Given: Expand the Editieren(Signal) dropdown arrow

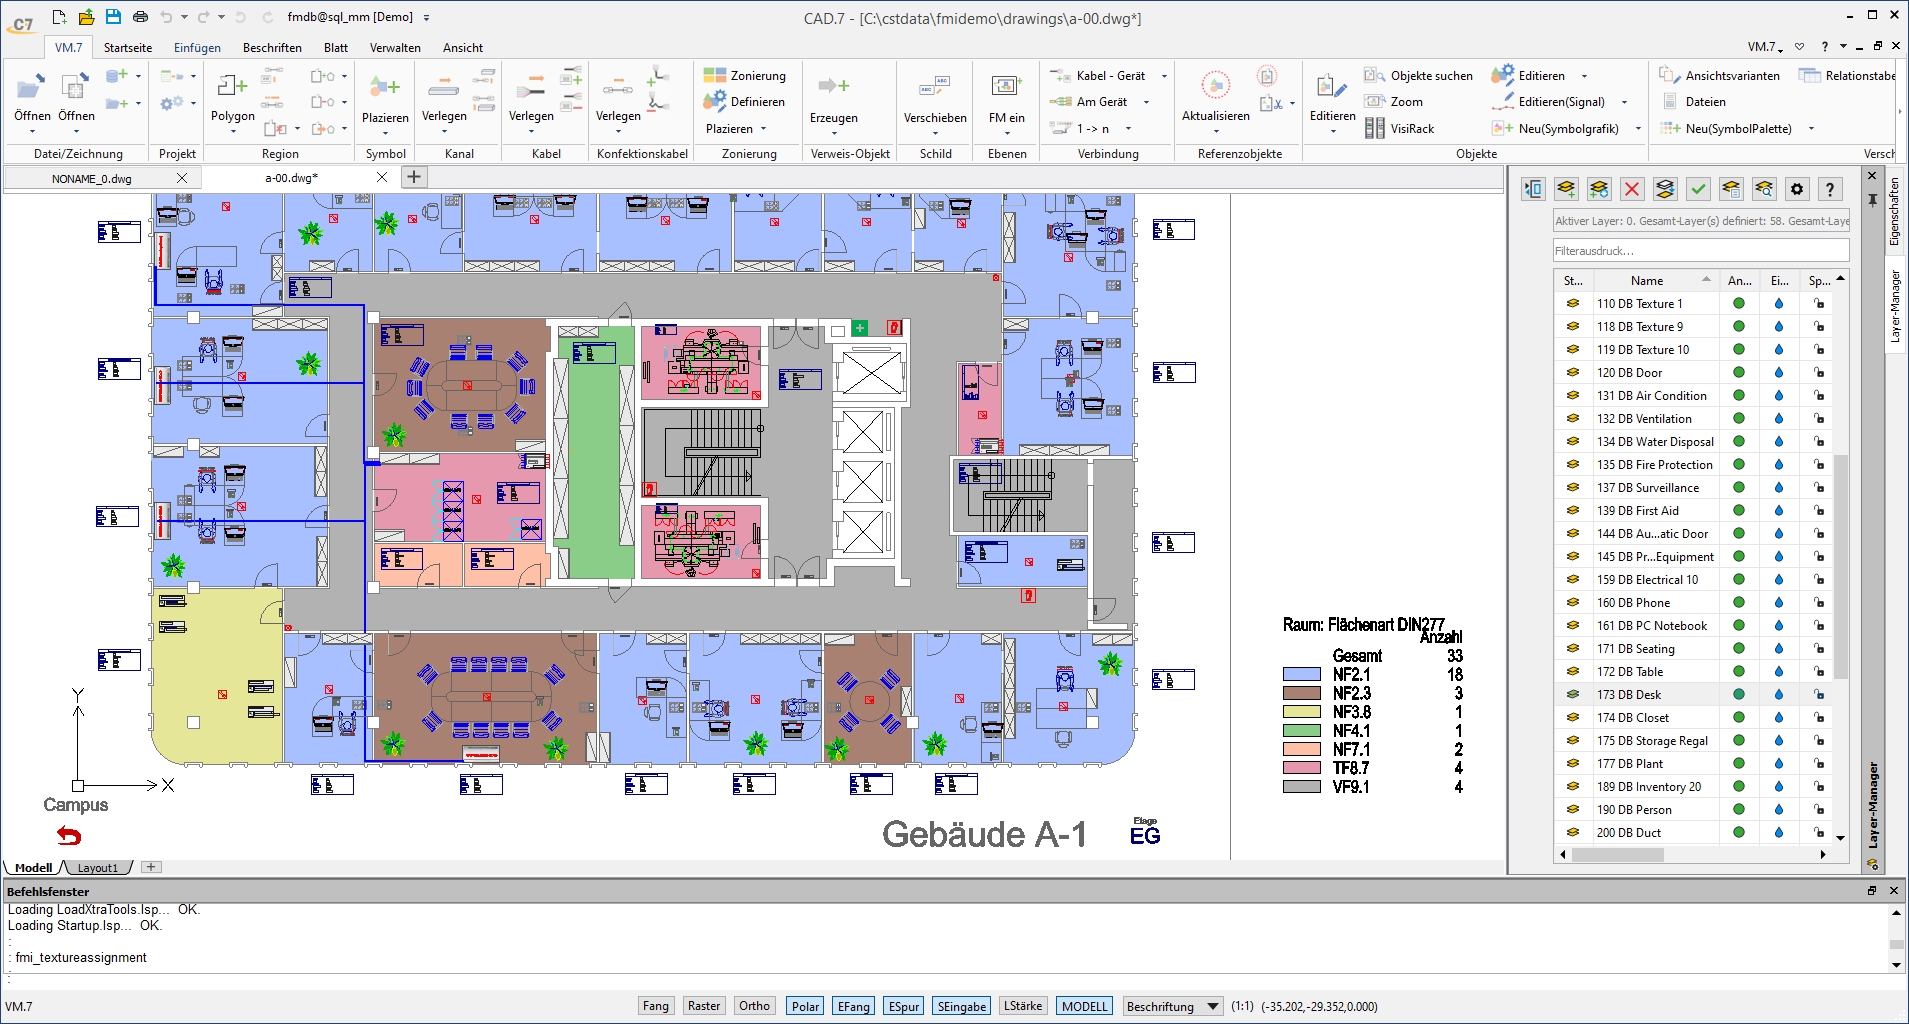Looking at the screenshot, I should tap(1624, 102).
